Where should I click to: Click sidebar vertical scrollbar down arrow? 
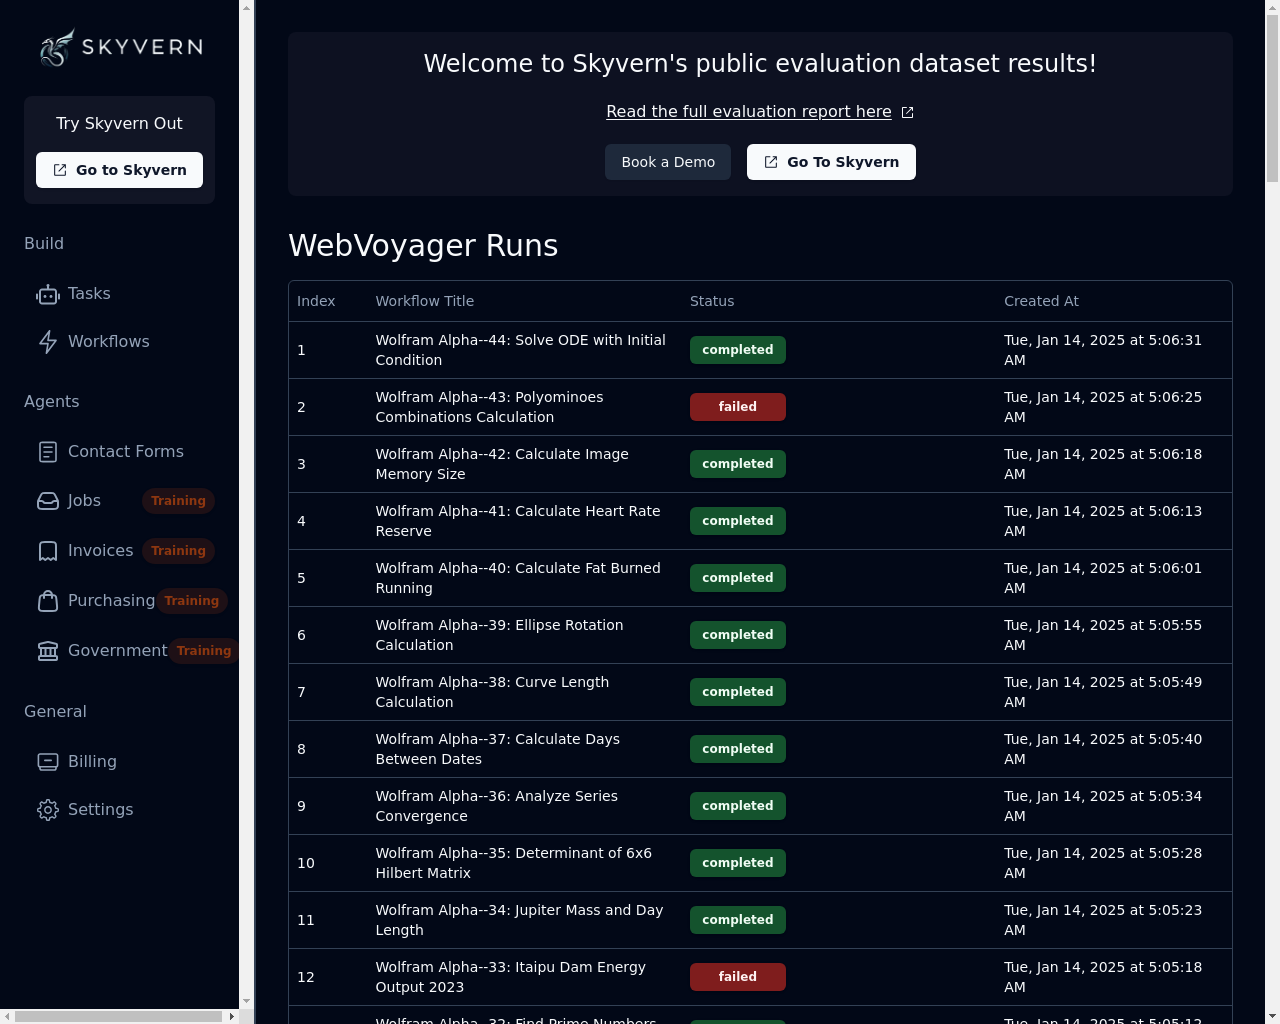click(247, 1001)
